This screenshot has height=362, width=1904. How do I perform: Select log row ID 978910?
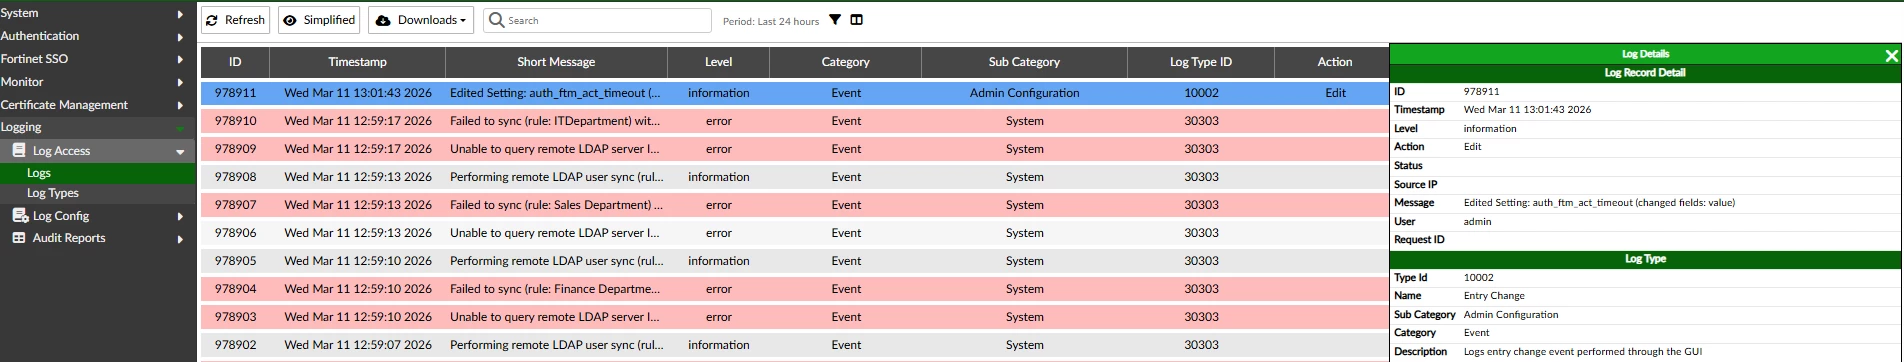[x=794, y=121]
